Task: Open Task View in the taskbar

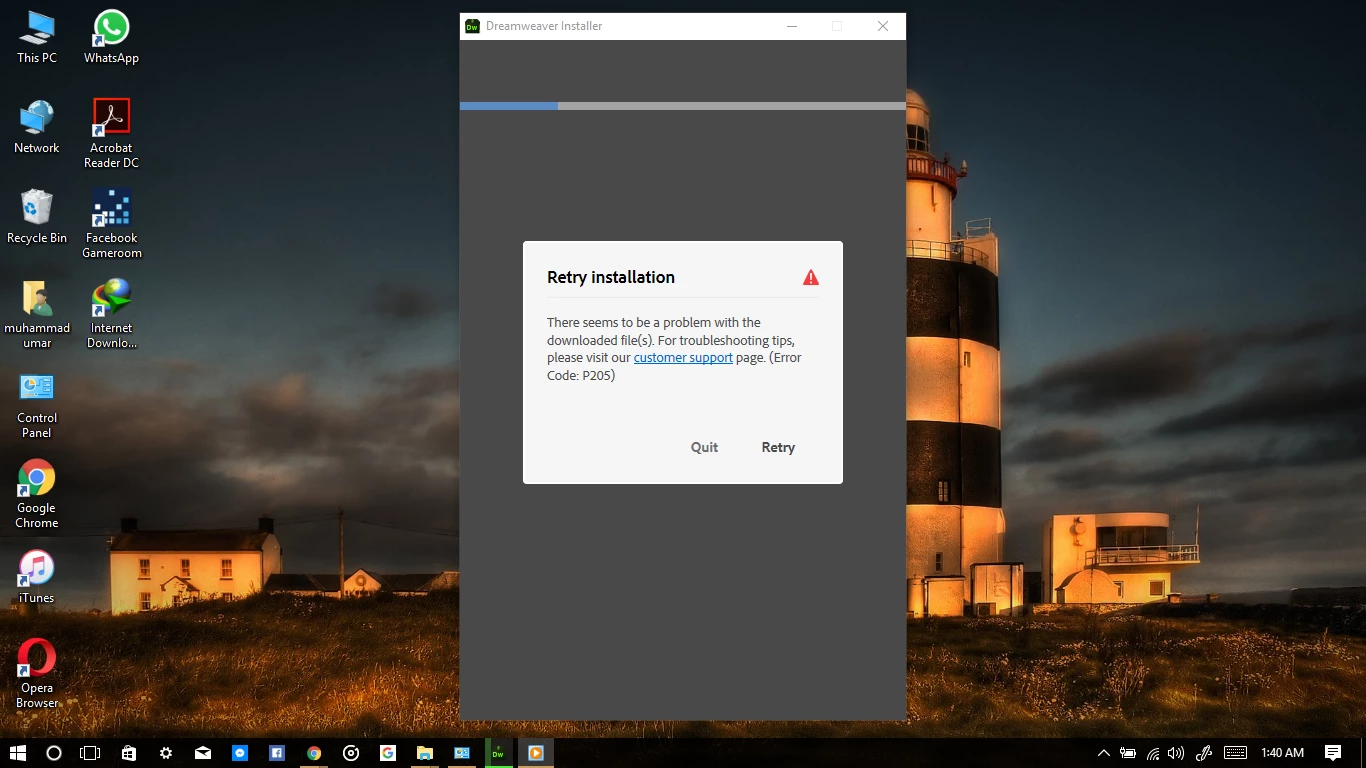Action: coord(91,753)
